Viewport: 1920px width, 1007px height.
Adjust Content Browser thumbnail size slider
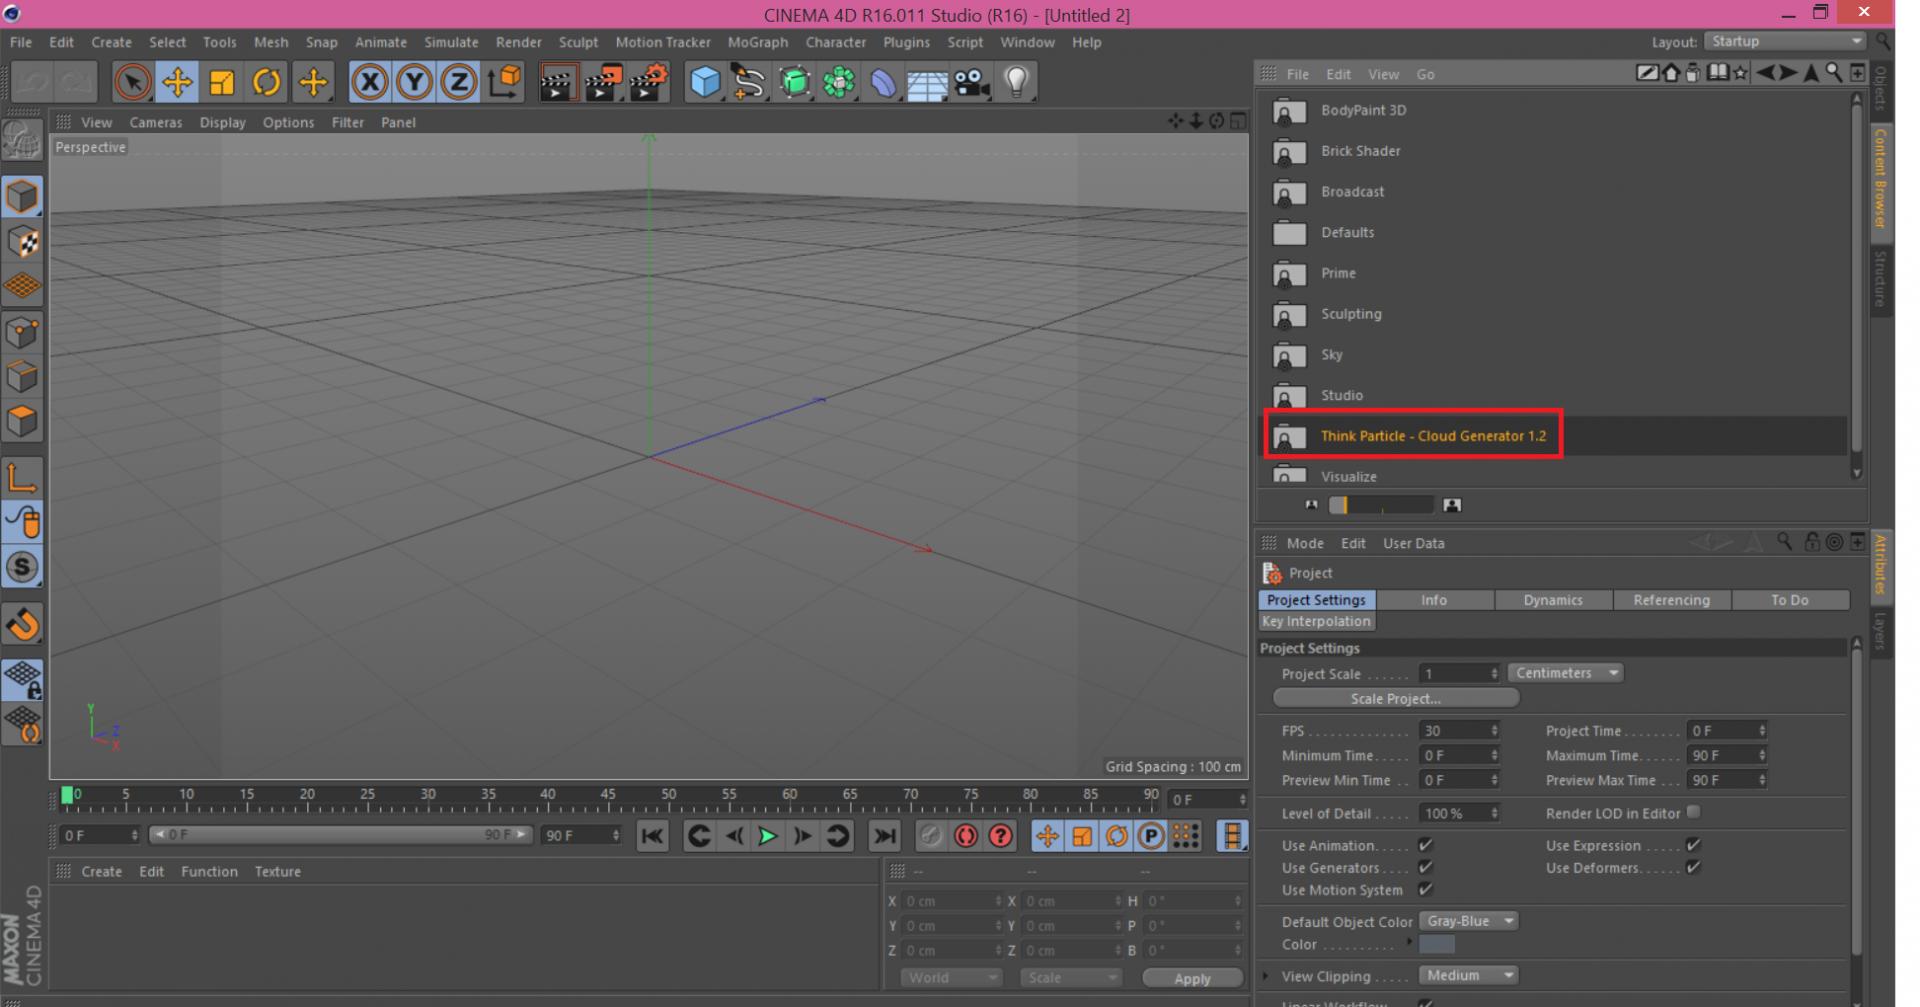1381,505
